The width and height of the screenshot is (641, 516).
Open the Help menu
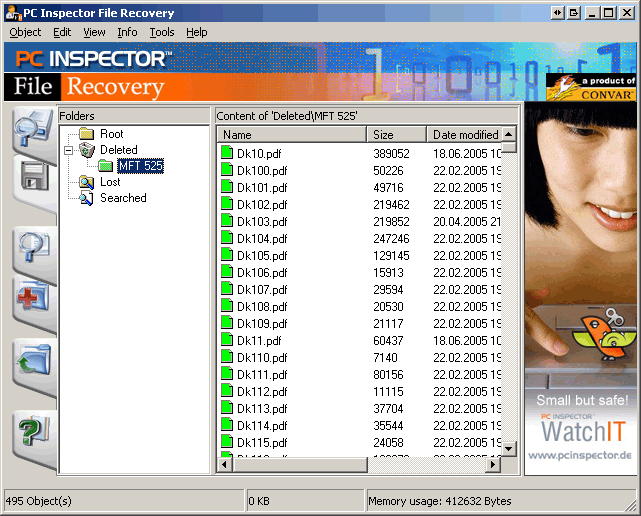[197, 32]
